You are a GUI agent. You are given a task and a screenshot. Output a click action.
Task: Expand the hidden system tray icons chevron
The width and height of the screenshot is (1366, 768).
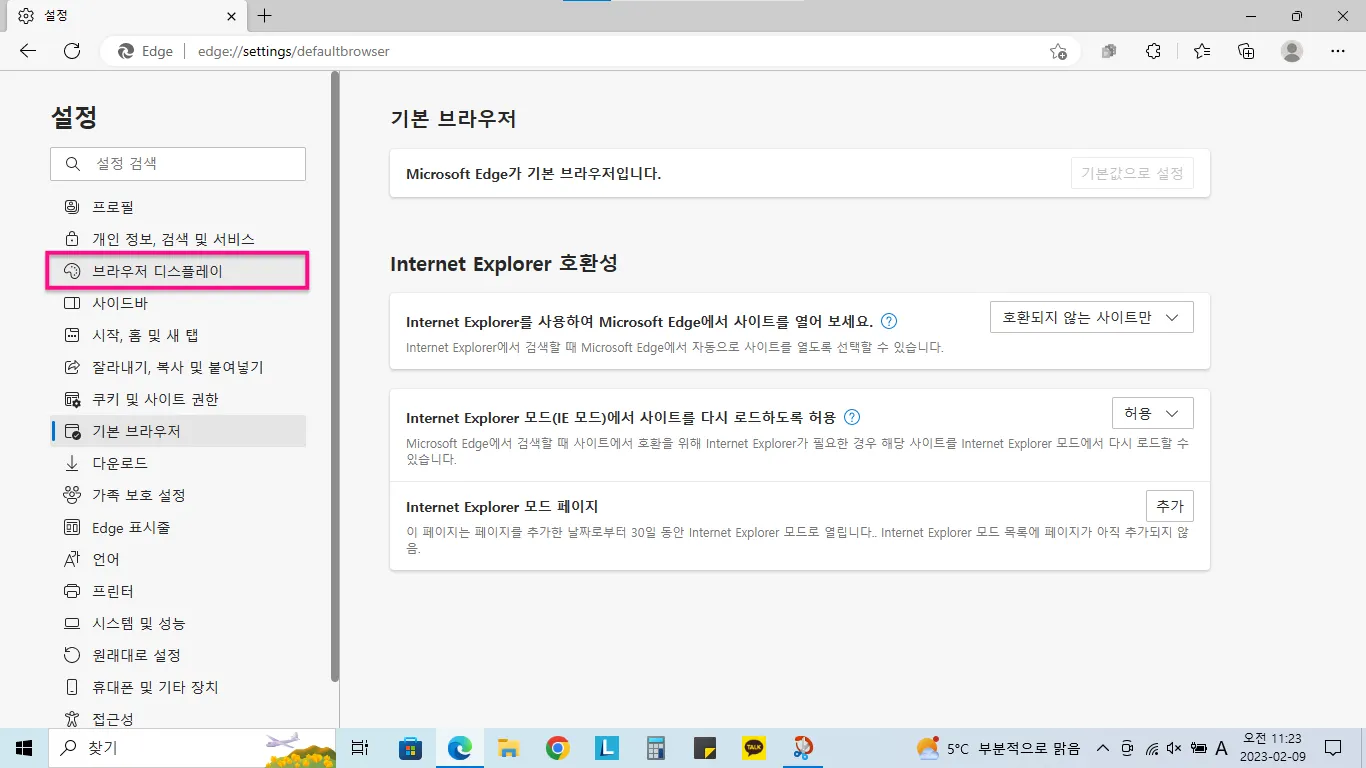tap(1103, 748)
